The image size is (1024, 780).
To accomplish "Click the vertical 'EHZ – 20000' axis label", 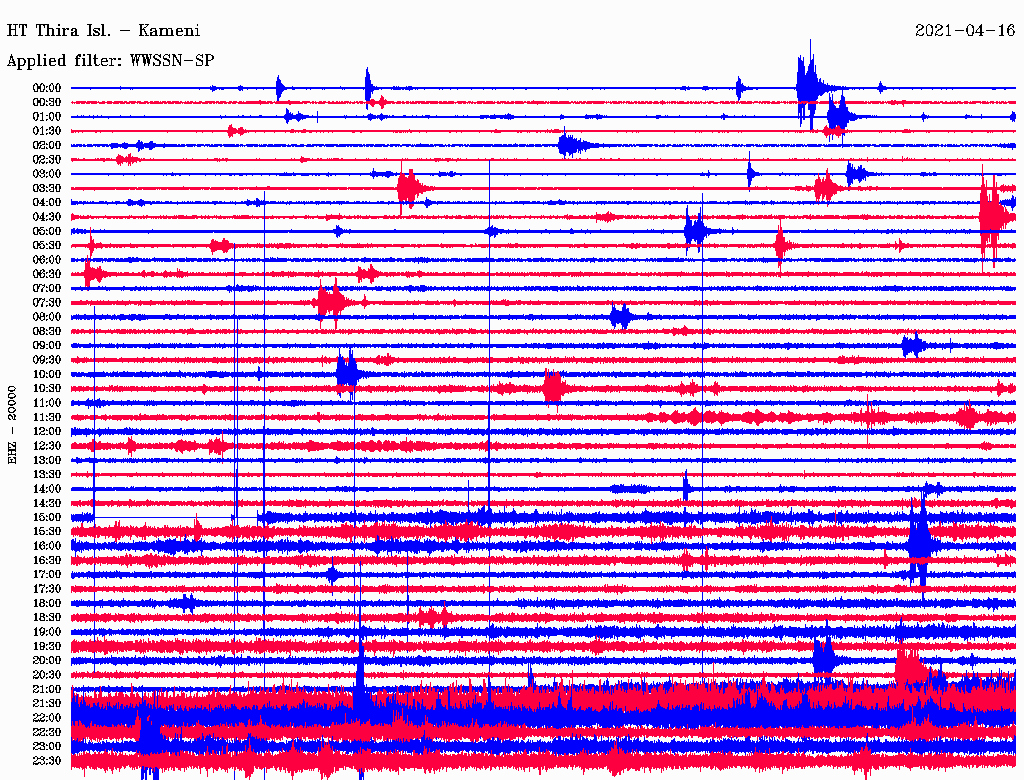I will (12, 425).
